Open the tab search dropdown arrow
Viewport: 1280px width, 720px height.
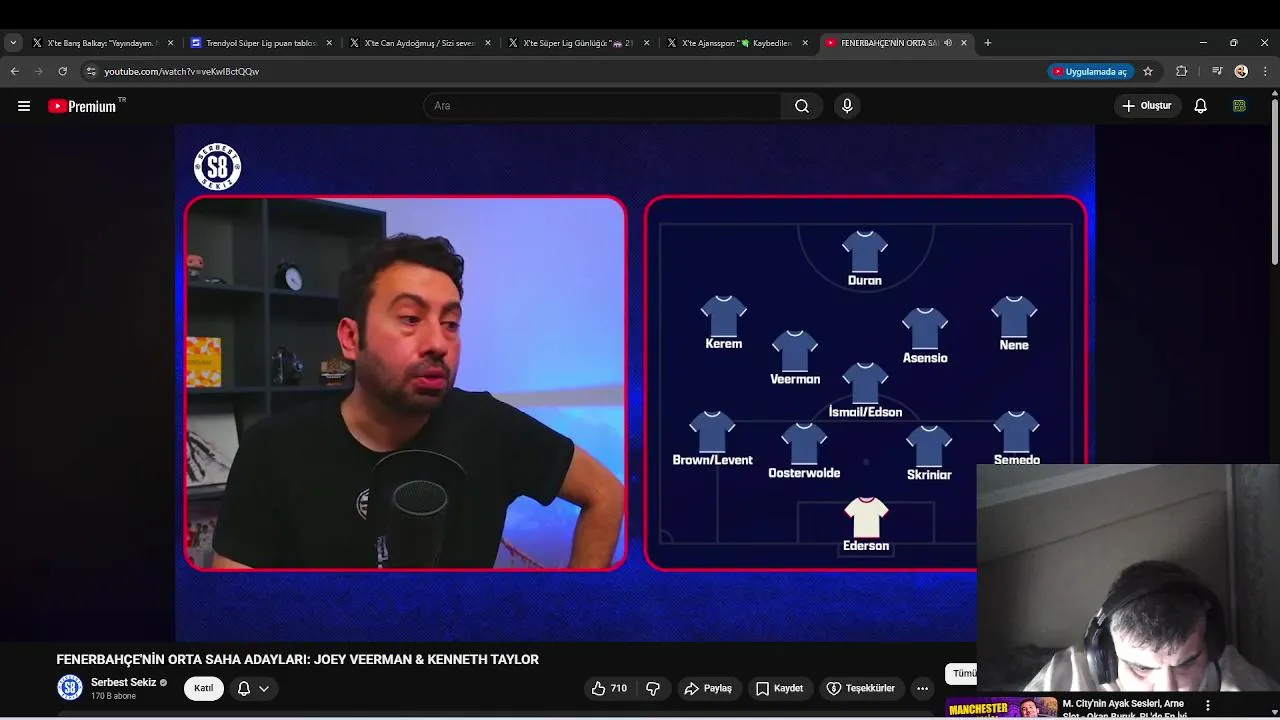coord(13,43)
